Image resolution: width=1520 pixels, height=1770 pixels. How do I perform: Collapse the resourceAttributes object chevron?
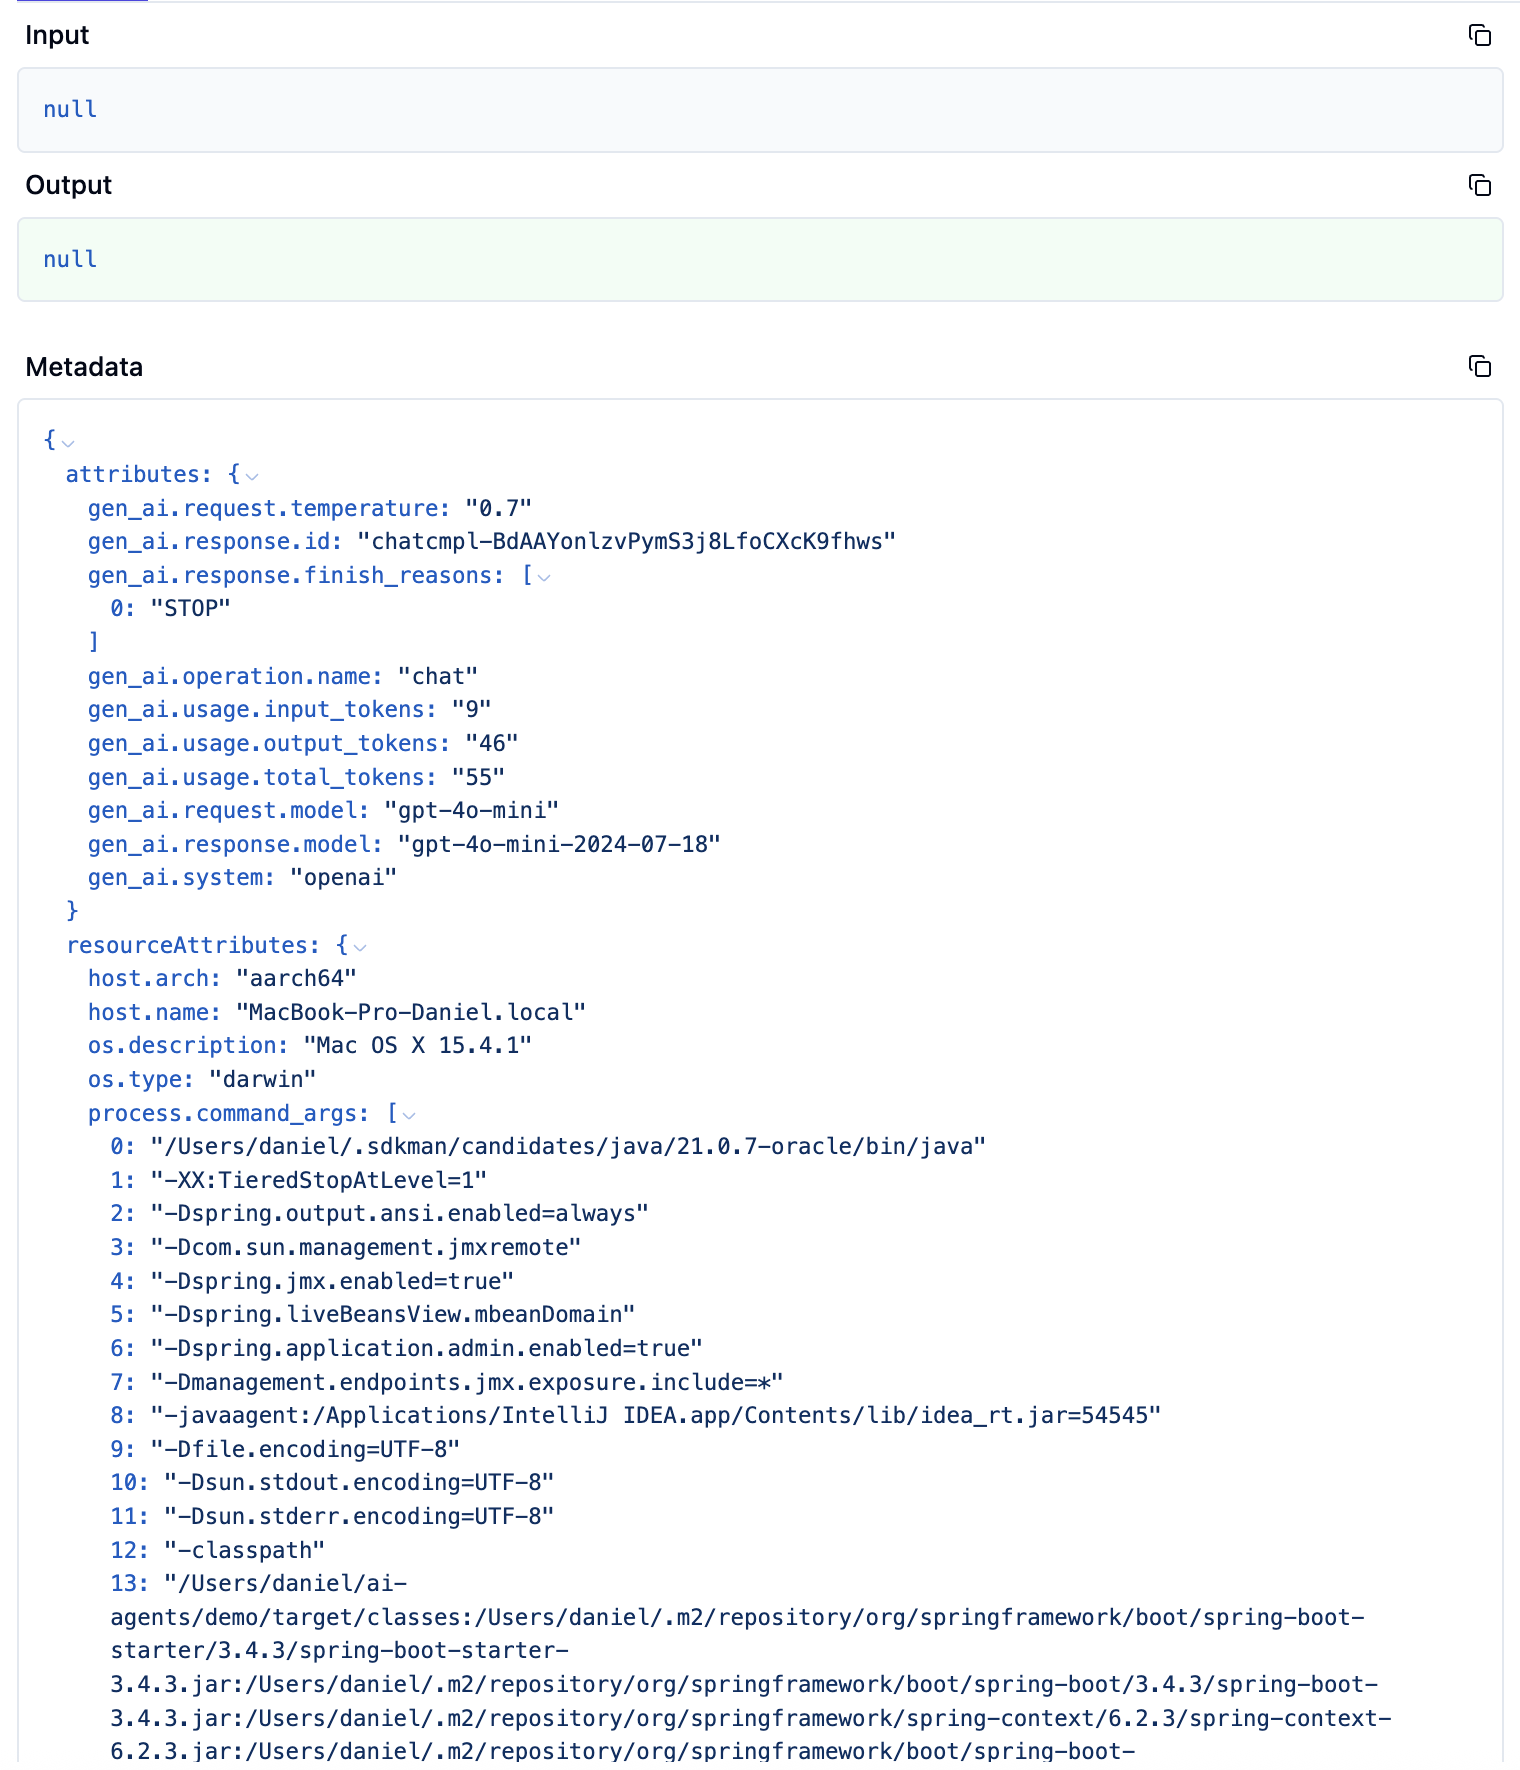point(360,947)
